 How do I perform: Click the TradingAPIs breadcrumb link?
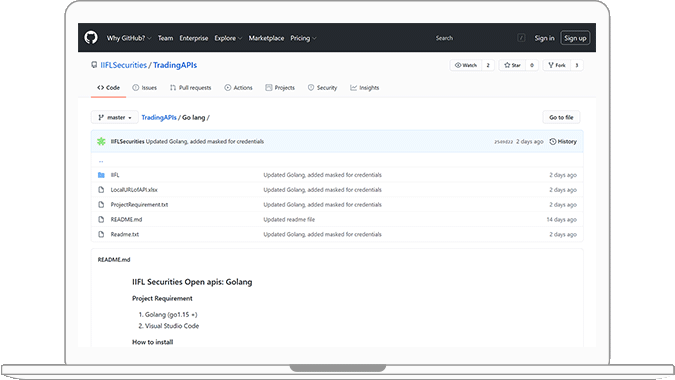pos(159,117)
